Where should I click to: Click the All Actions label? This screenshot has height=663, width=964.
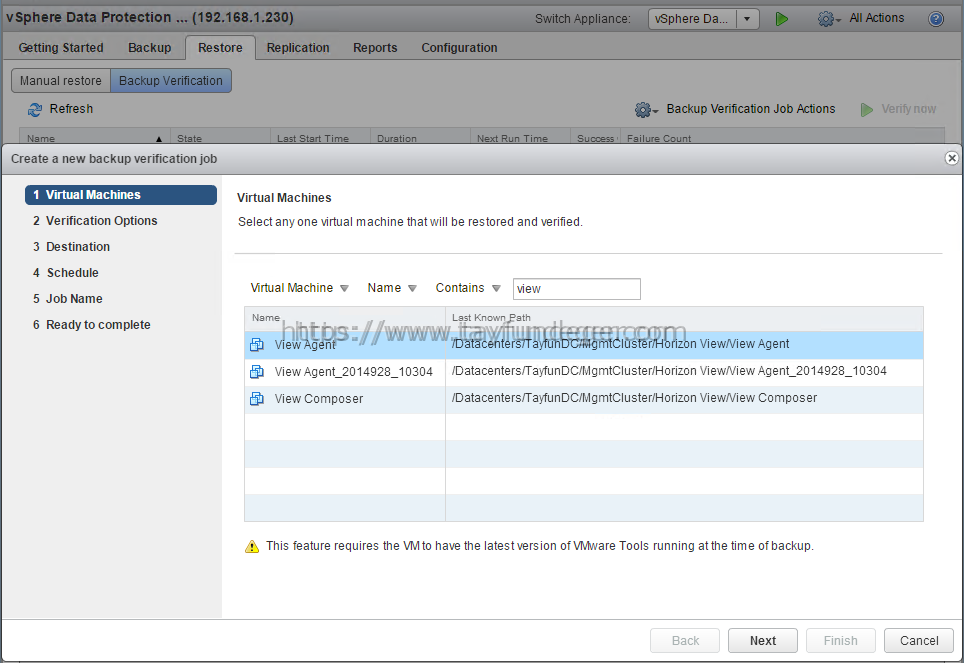(x=877, y=18)
